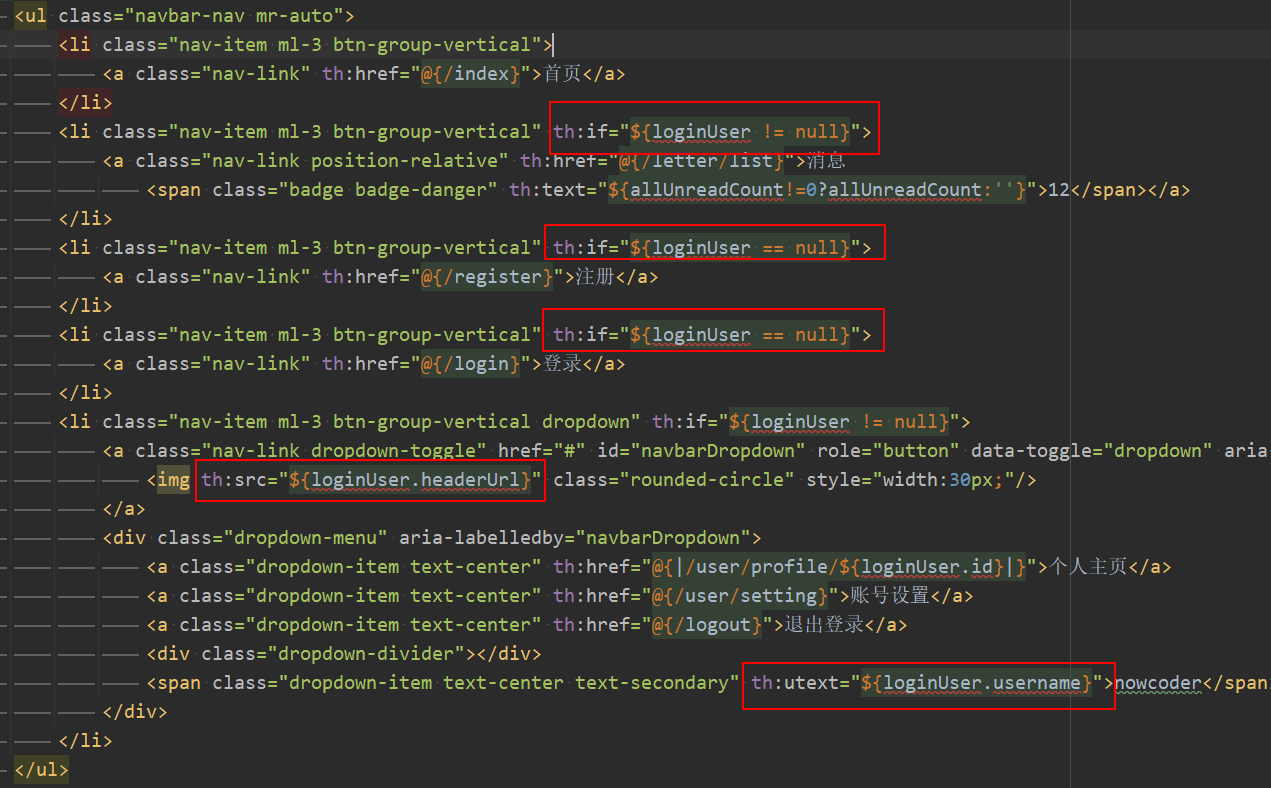Click the number 12 inside the span
This screenshot has height=788, width=1271.
click(1058, 189)
